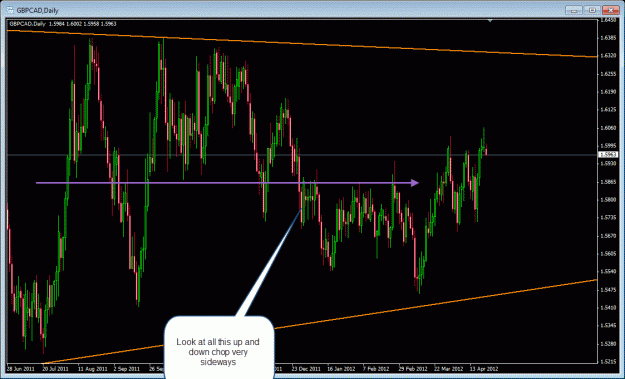Viewport: 625px width, 379px height.
Task: Click the current price label 1.5963
Action: tap(609, 155)
